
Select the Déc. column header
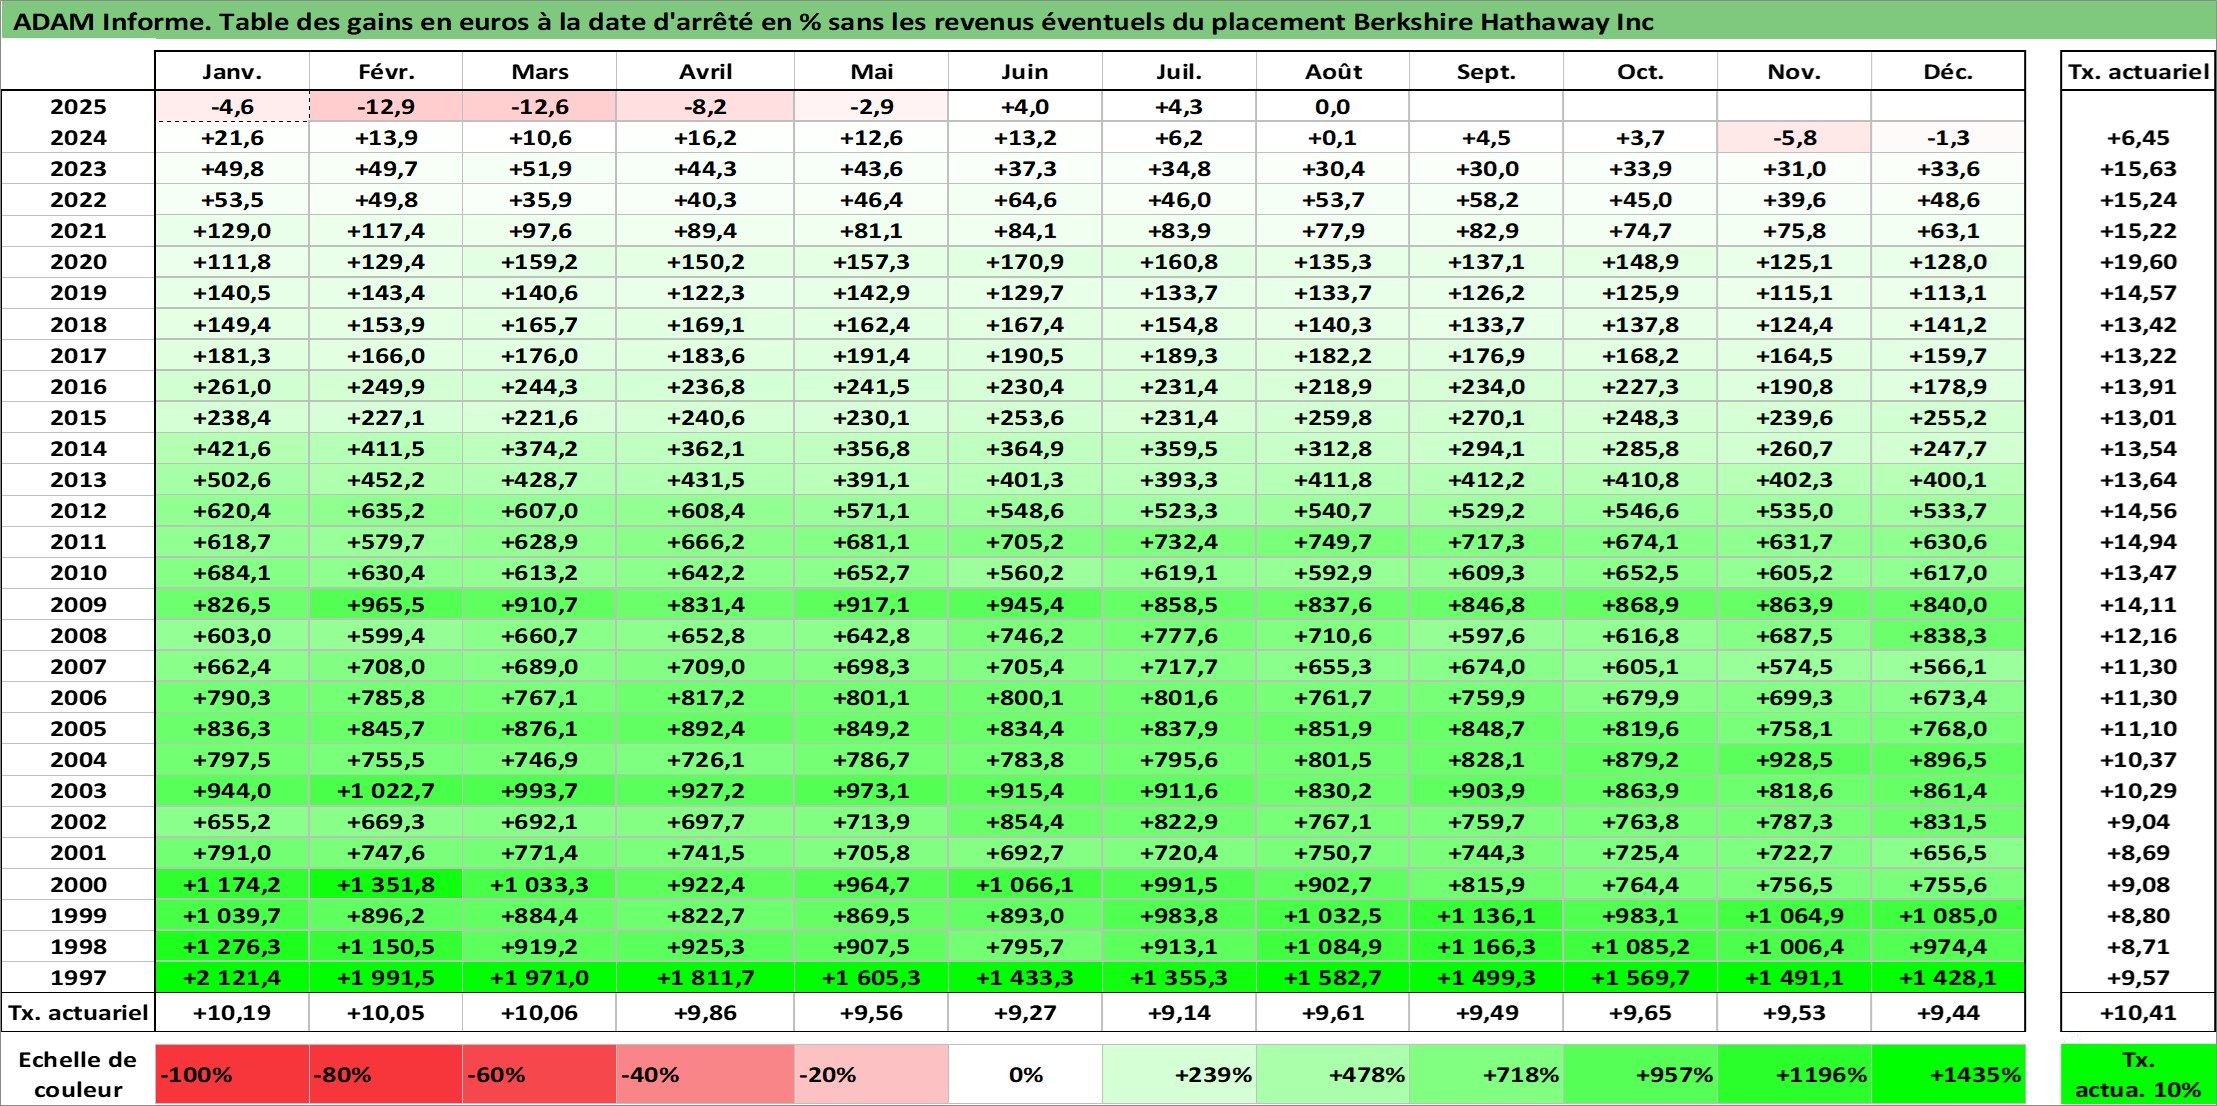(1948, 72)
